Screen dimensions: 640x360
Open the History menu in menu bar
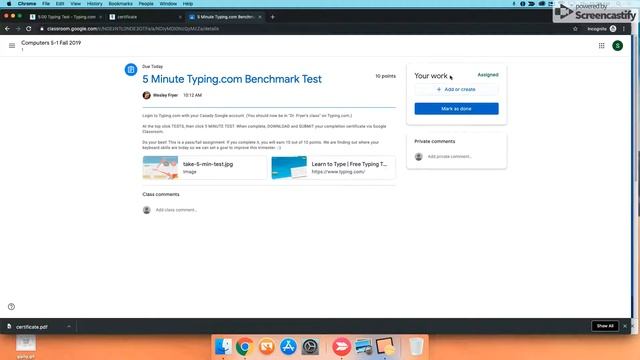[x=94, y=4]
